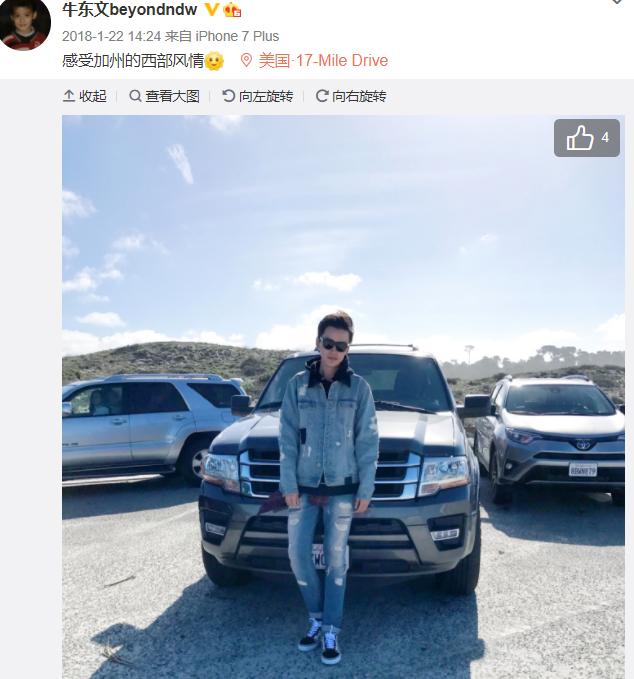634x679 pixels.
Task: Click the photo of man and SUV
Action: (343, 397)
